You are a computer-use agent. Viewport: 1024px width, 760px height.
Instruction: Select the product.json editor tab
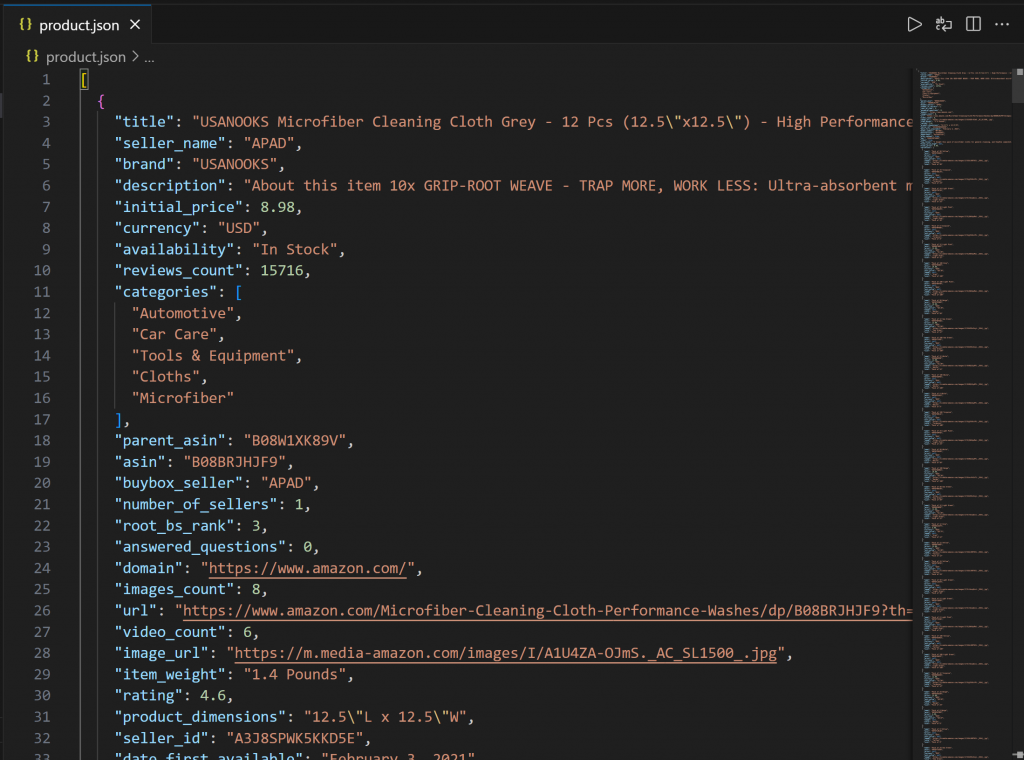(80, 24)
